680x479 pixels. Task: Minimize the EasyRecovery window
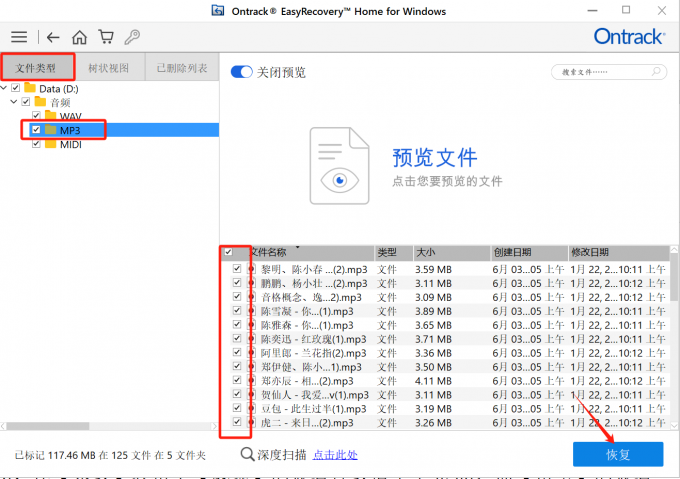pyautogui.click(x=592, y=10)
